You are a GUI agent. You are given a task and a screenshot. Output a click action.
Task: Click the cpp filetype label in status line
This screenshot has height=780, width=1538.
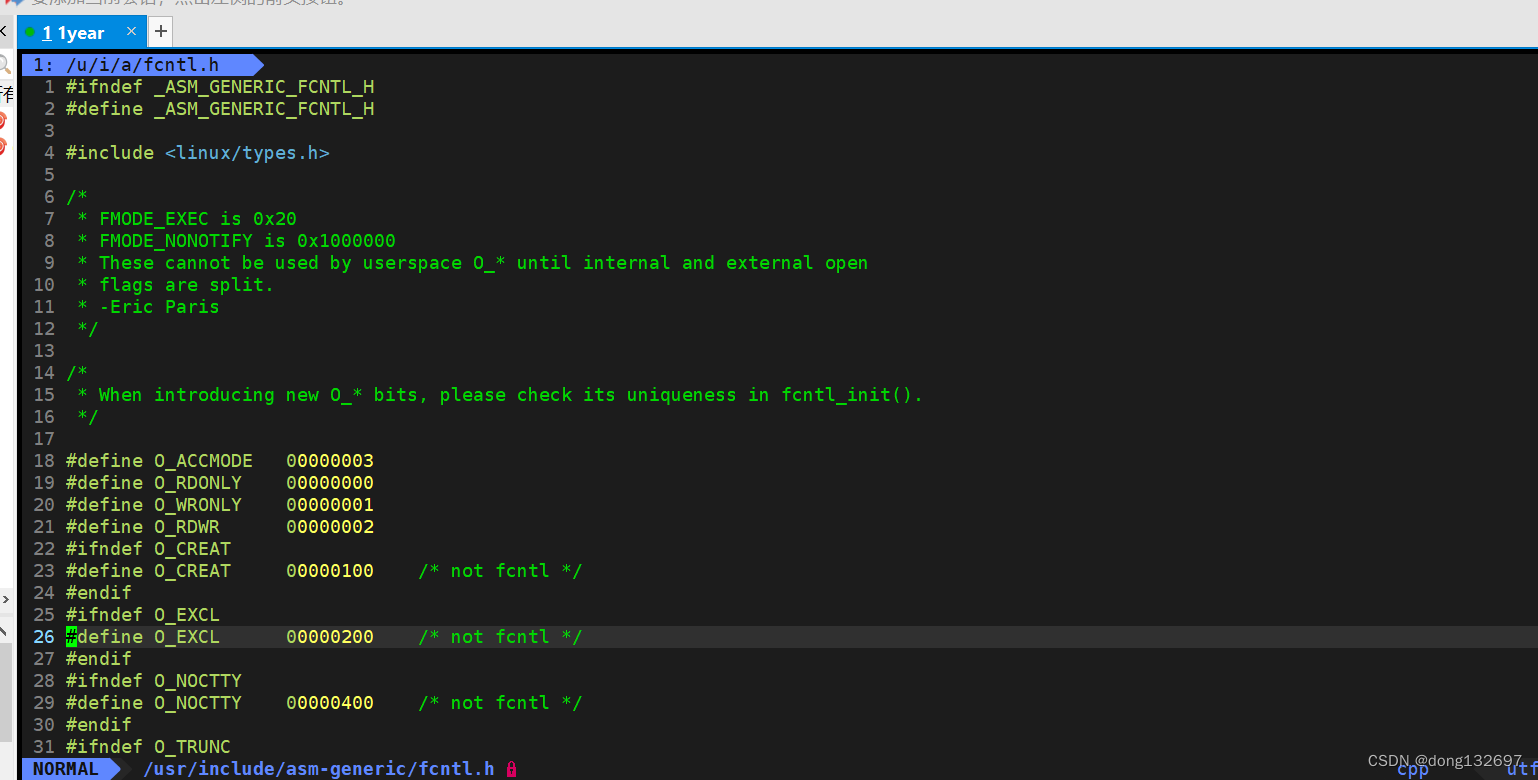coord(1413,769)
